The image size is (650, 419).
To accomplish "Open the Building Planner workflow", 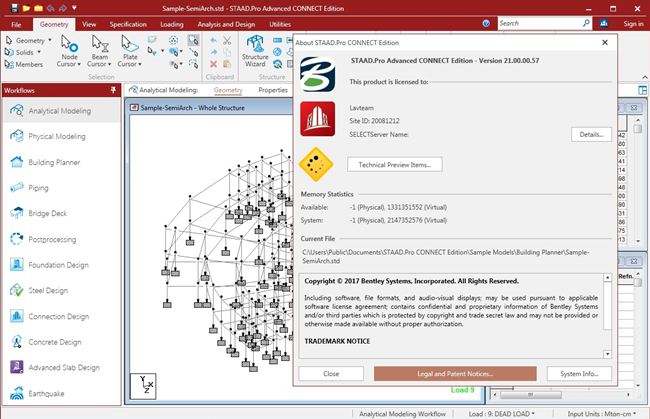I will click(61, 162).
